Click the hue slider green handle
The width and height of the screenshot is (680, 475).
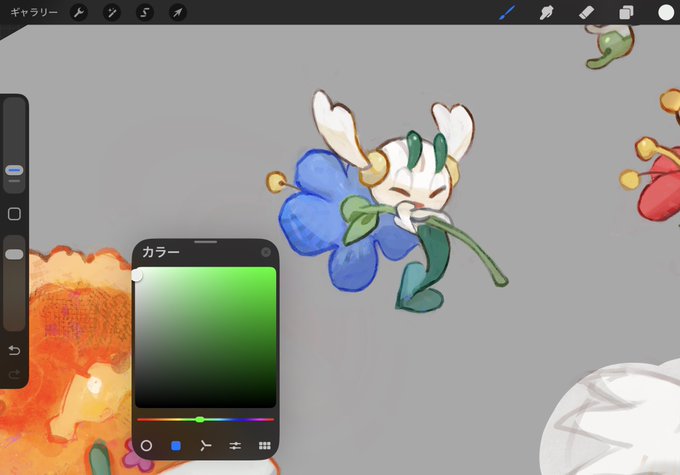(199, 419)
